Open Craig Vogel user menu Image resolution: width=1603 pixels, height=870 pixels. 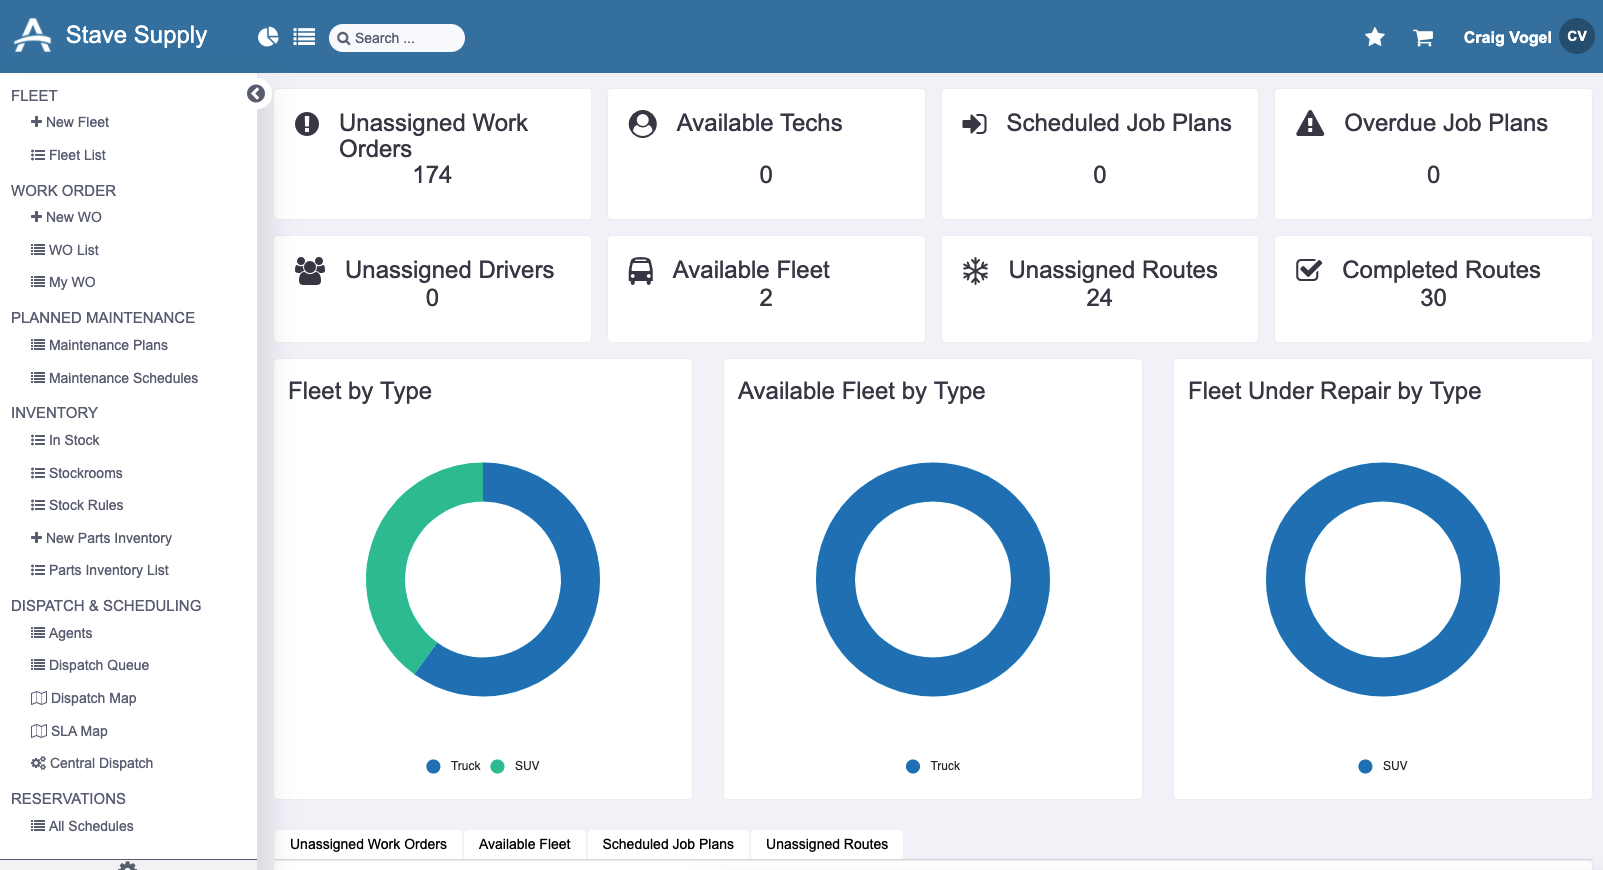tap(1507, 38)
